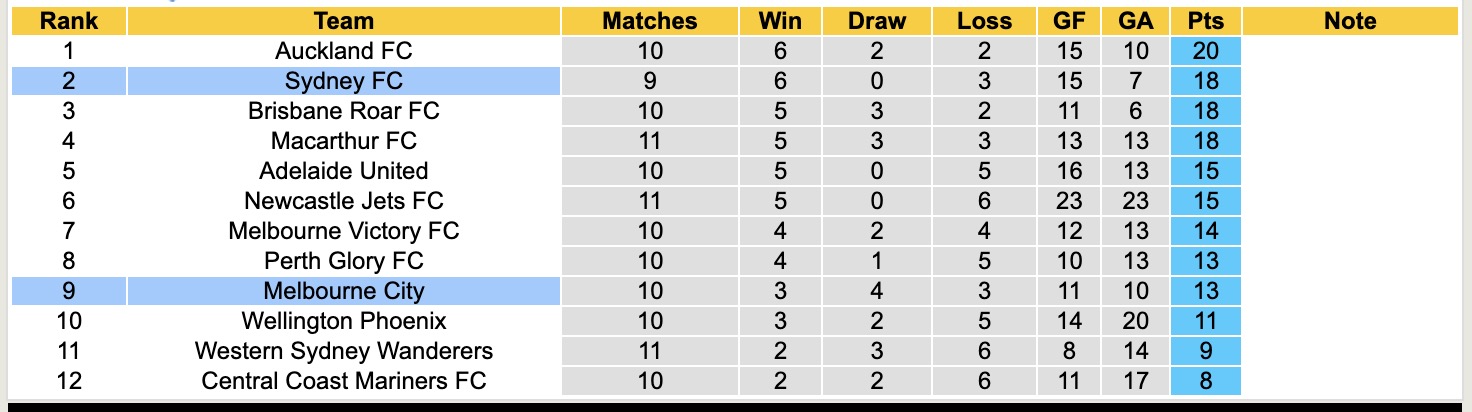The height and width of the screenshot is (412, 1472).
Task: Open Adelaide United team entry
Action: pyautogui.click(x=343, y=171)
